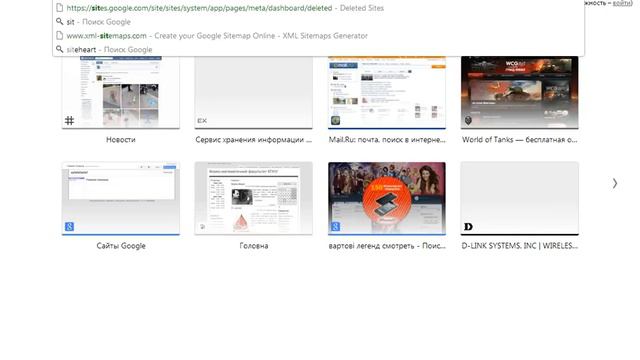
Task: Click the magnifier icon beside "siteheart"
Action: [x=60, y=49]
